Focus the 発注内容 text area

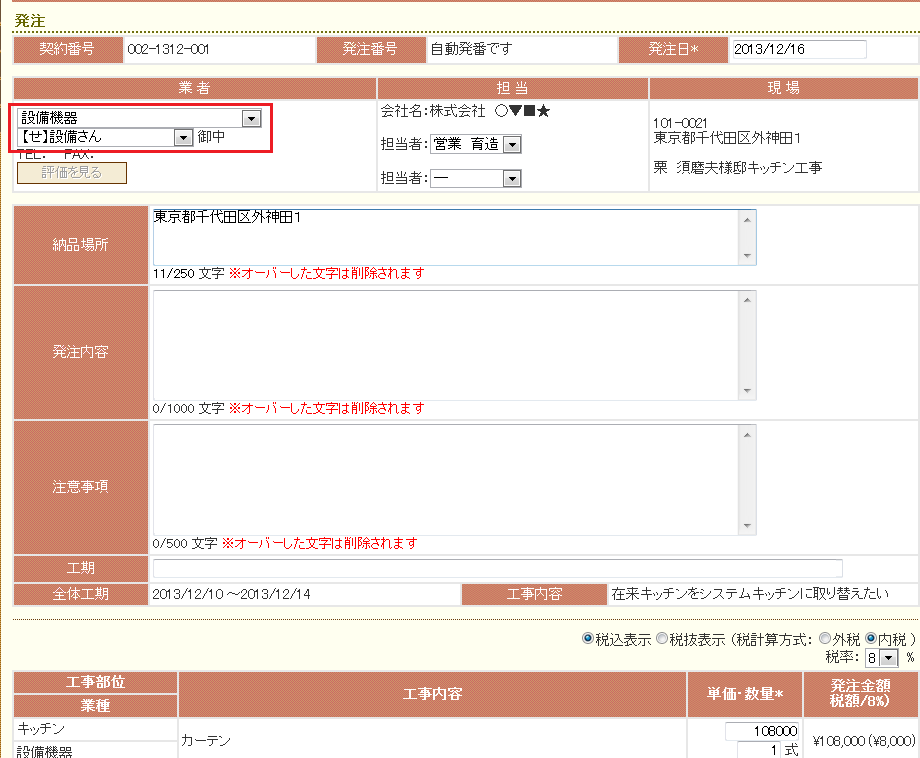click(445, 345)
